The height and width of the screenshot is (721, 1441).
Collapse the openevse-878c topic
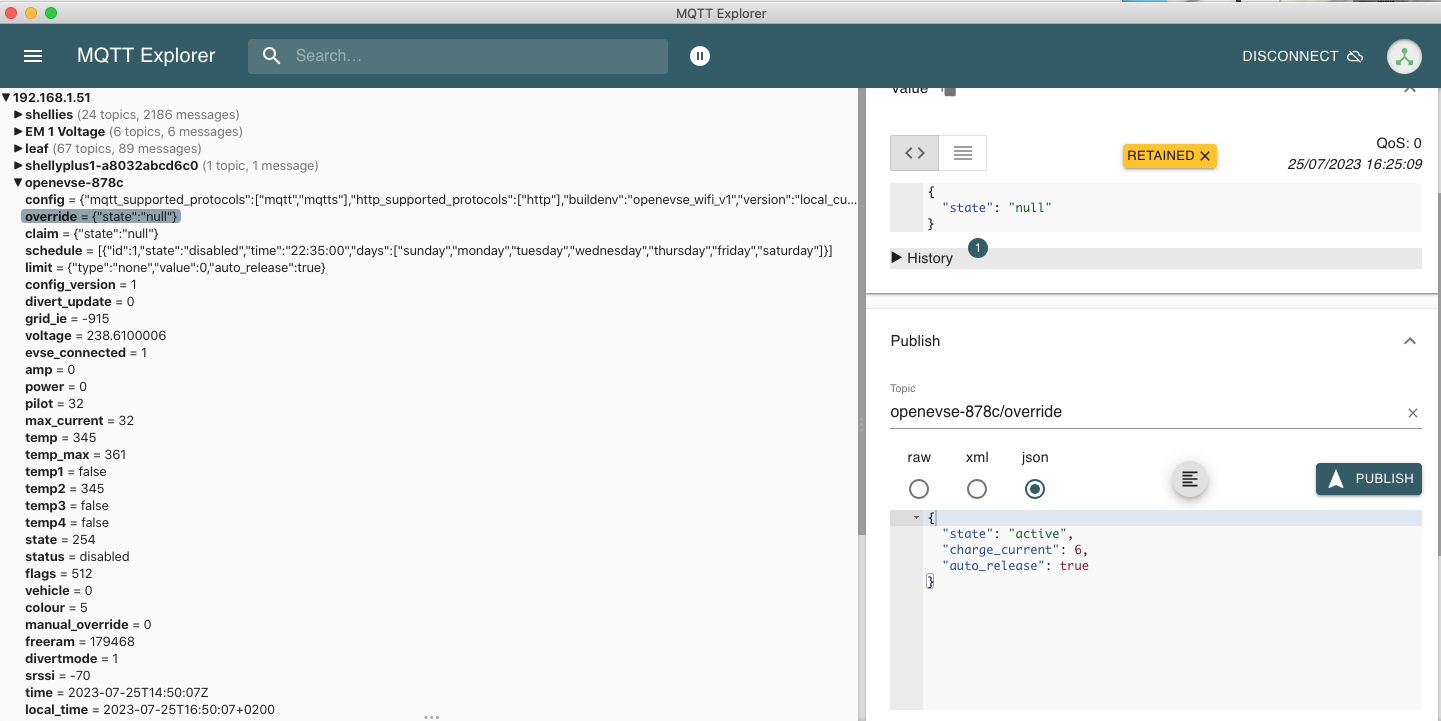tap(19, 183)
